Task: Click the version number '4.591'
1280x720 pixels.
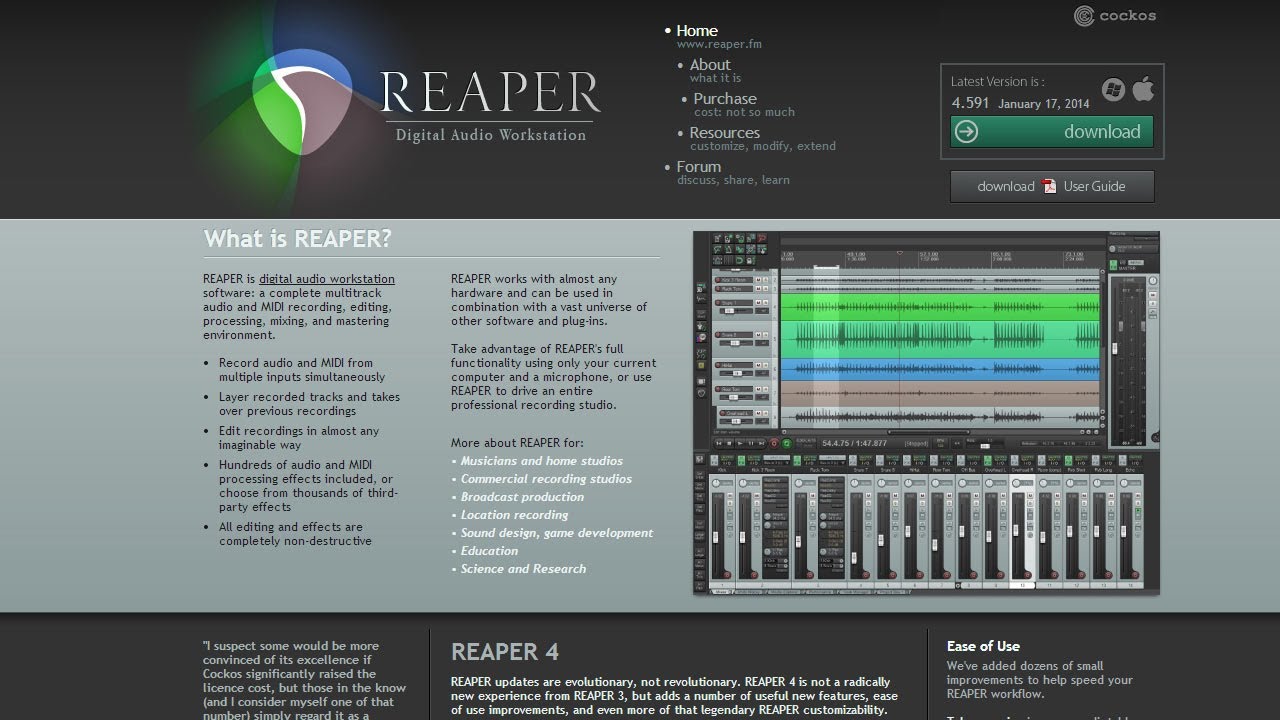Action: (970, 103)
